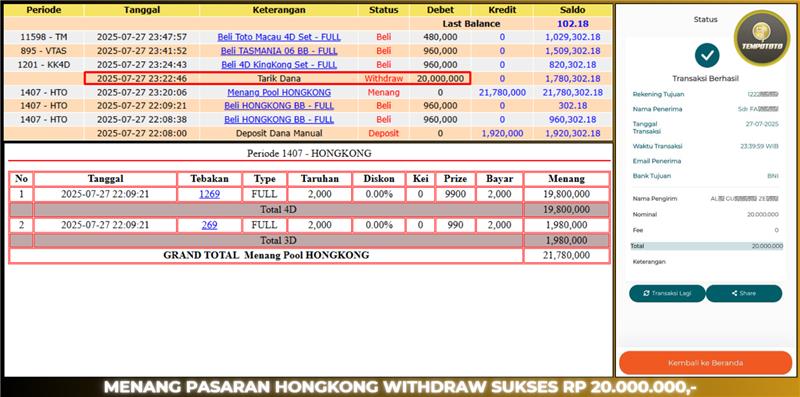
Task: Click saldo value 820,302.18
Action: coord(572,65)
